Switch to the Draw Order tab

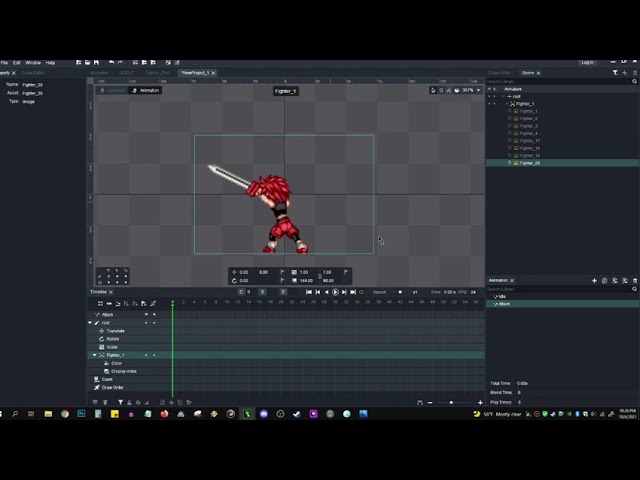[500, 73]
